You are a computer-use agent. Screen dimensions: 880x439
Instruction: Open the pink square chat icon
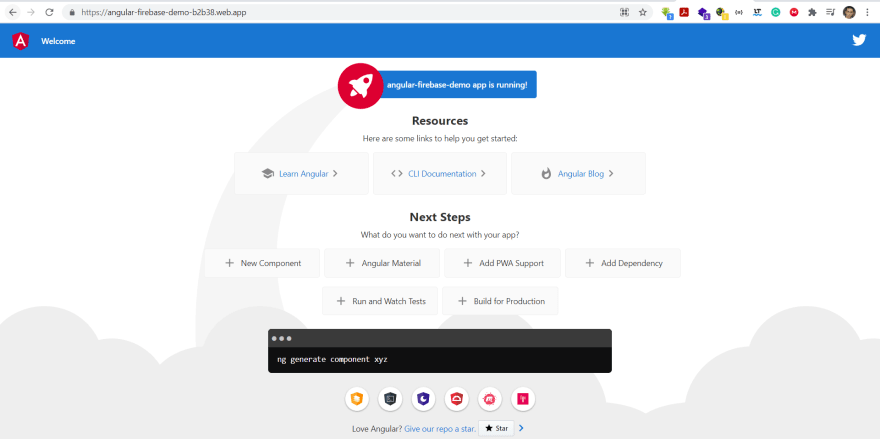coord(523,399)
